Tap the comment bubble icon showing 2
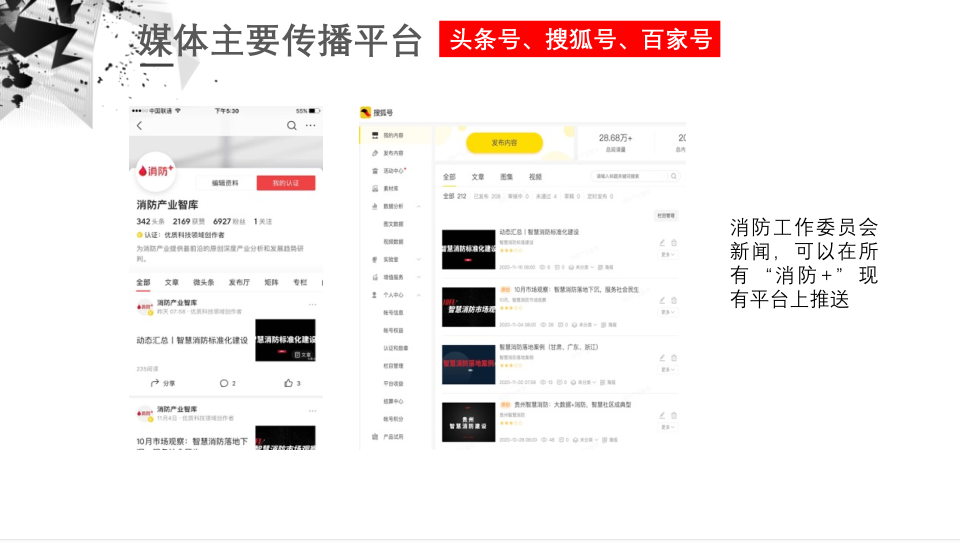Image resolution: width=960 pixels, height=542 pixels. coord(224,383)
